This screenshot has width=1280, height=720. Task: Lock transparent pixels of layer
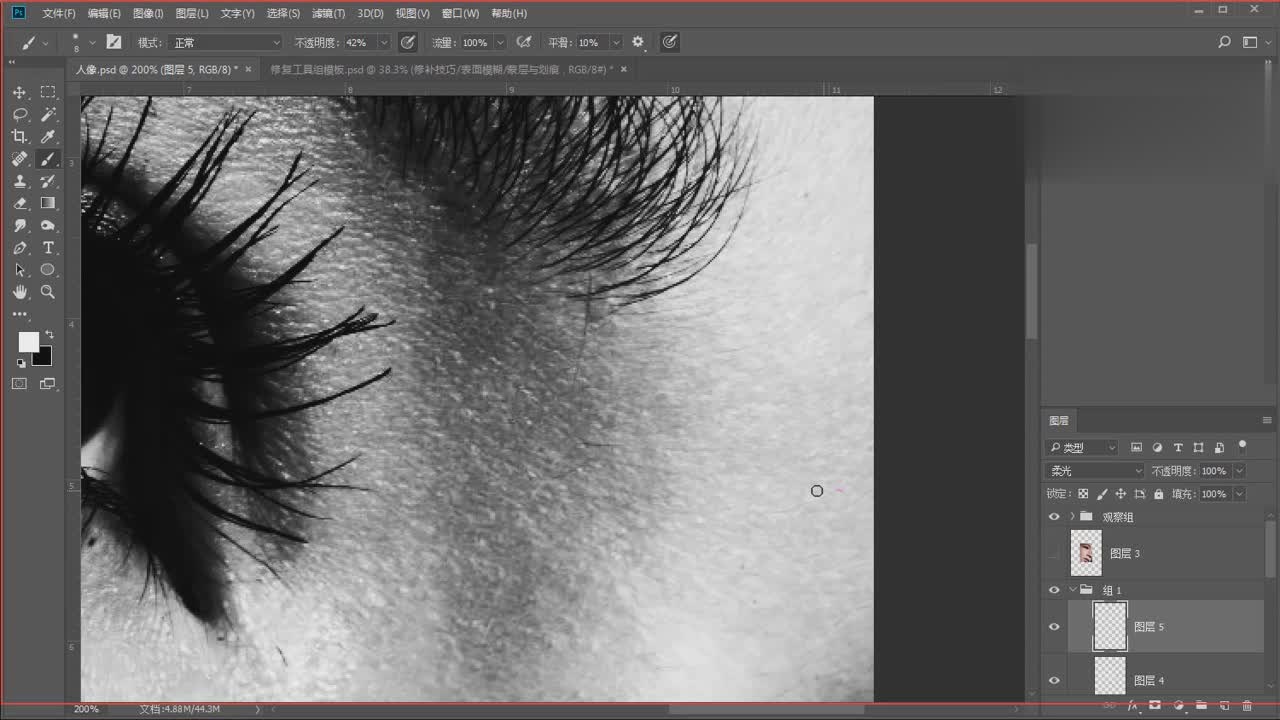pyautogui.click(x=1083, y=494)
